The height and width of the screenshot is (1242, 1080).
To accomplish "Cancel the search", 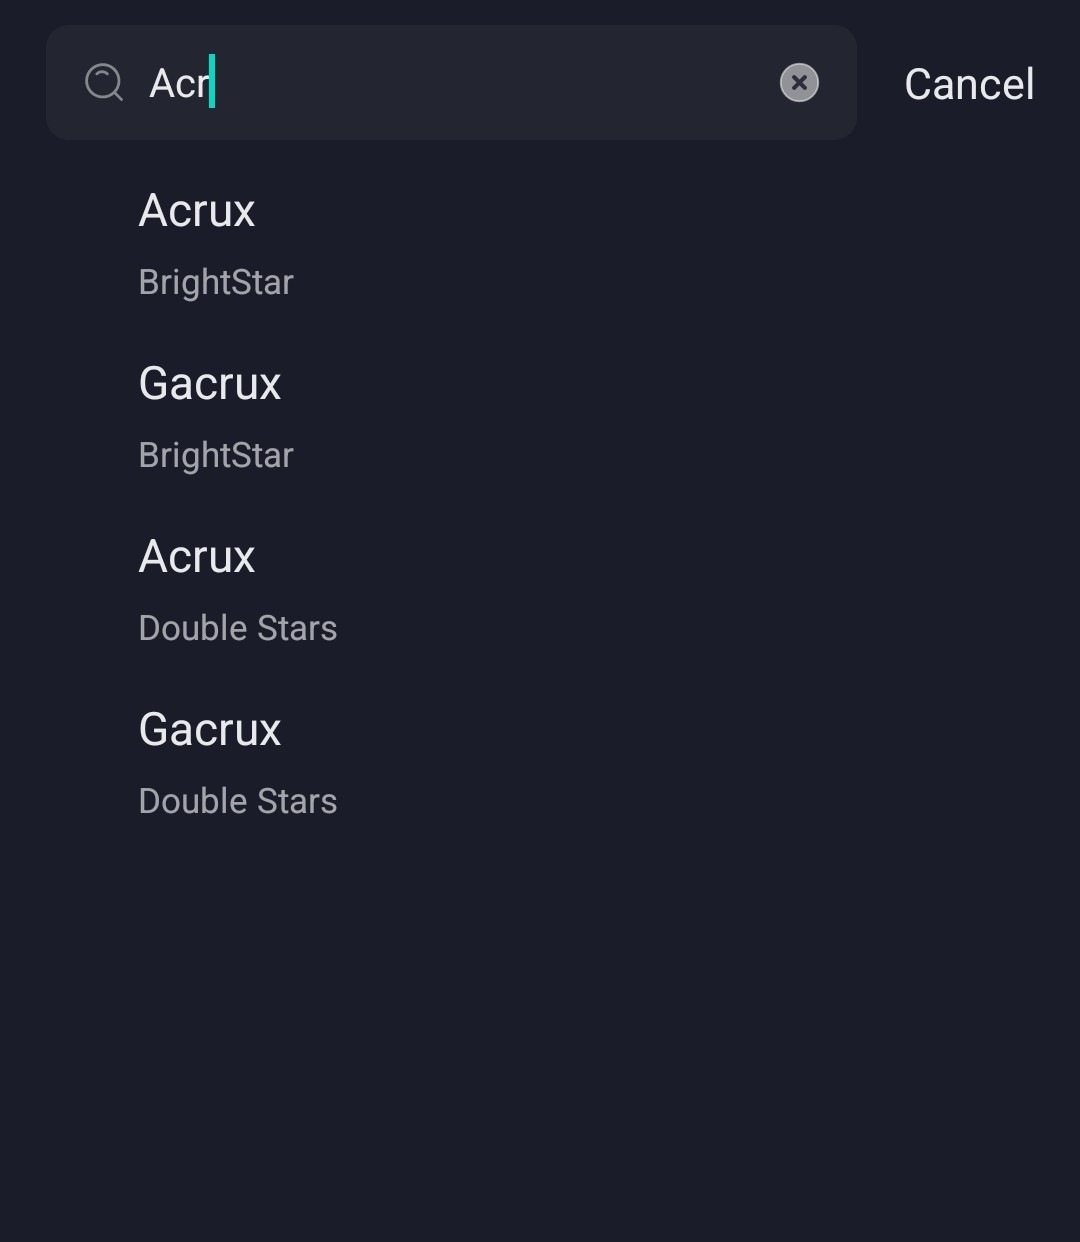I will pos(969,84).
